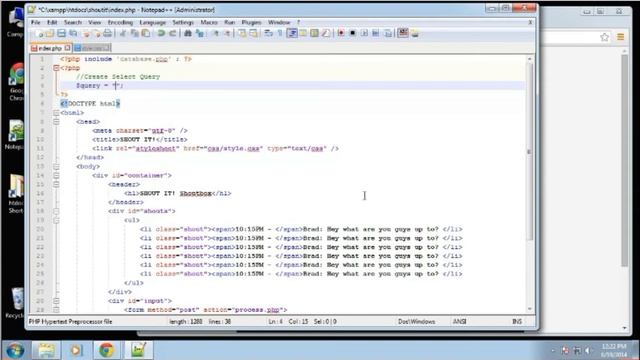Redo edit with toolbar Redo icon

coord(173,33)
